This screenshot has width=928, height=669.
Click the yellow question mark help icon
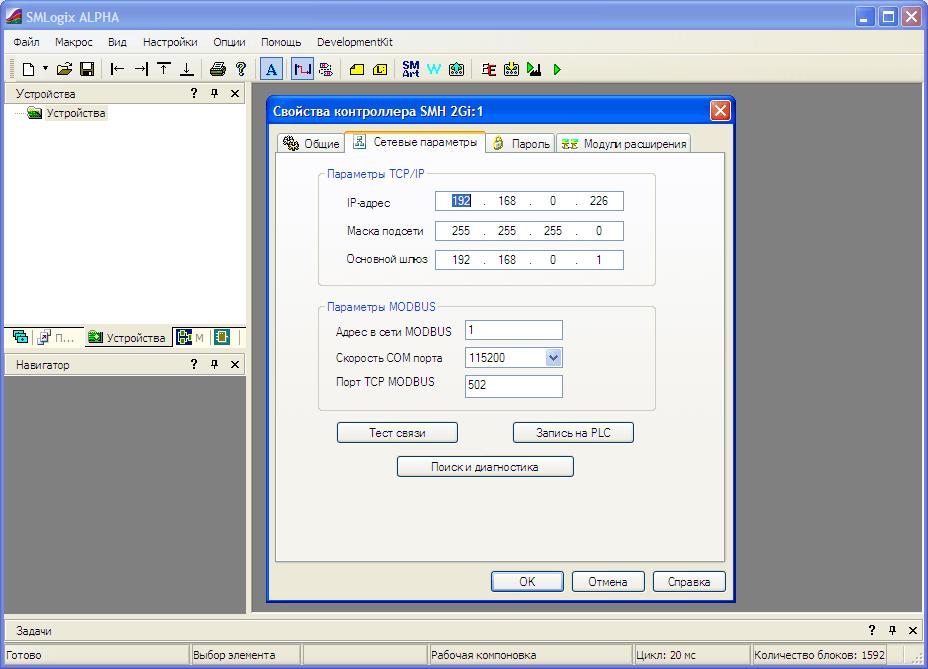(x=240, y=69)
